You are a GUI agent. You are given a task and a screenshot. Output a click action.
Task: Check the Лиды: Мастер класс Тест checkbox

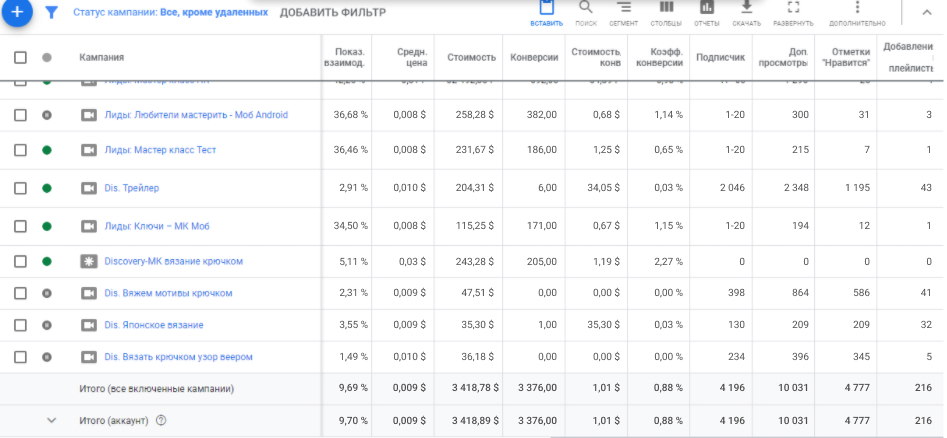pos(20,150)
